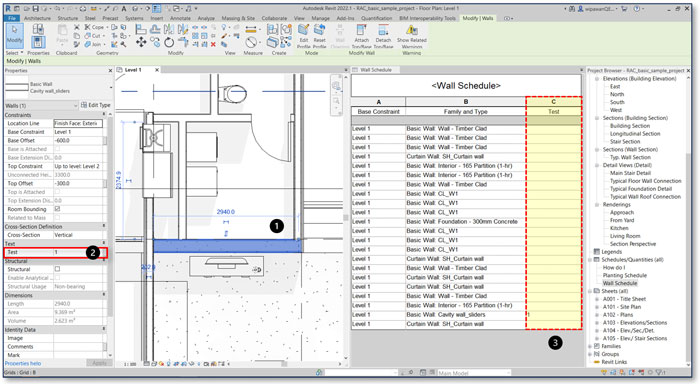Click the red Delete X icon
This screenshot has width=700, height=384.
213,44
